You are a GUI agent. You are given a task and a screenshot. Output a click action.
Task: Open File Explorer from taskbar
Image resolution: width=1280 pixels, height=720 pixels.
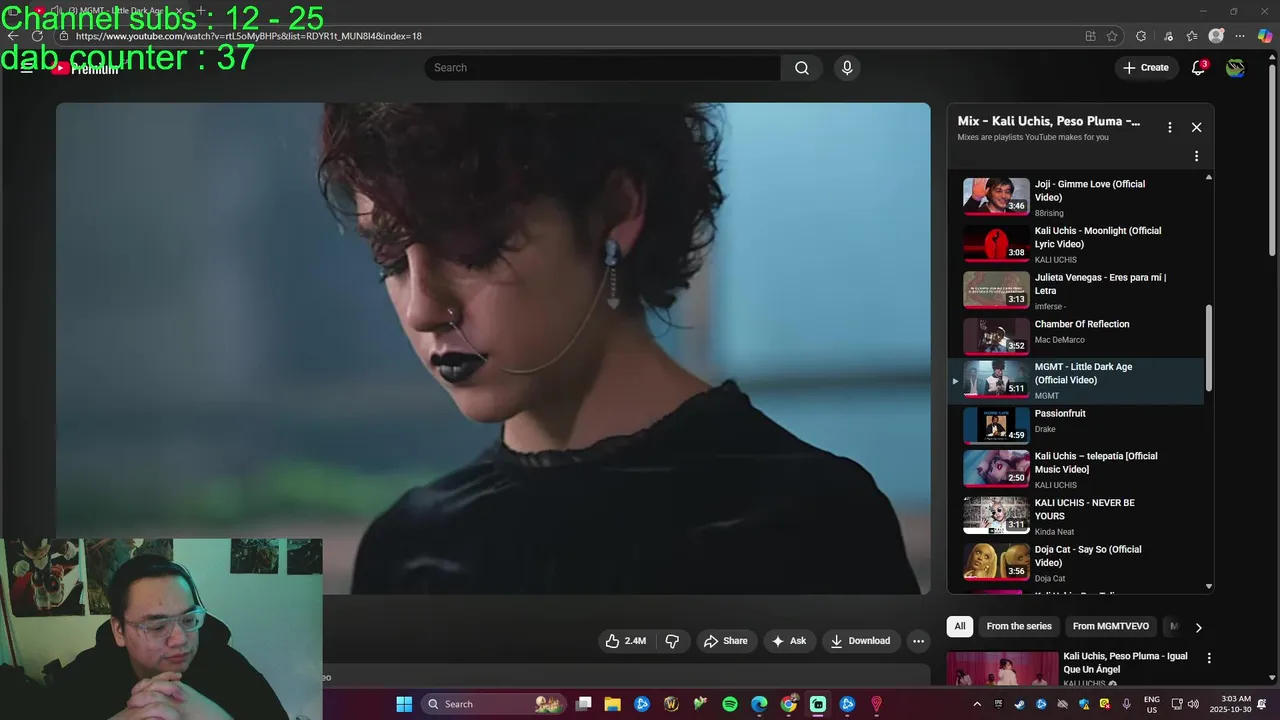coord(613,704)
